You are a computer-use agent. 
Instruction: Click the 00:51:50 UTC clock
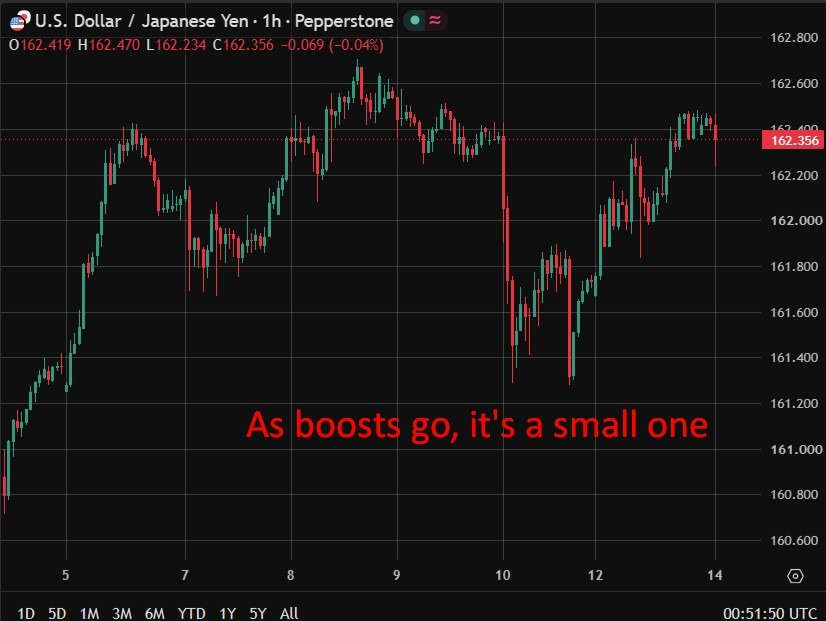tap(770, 614)
